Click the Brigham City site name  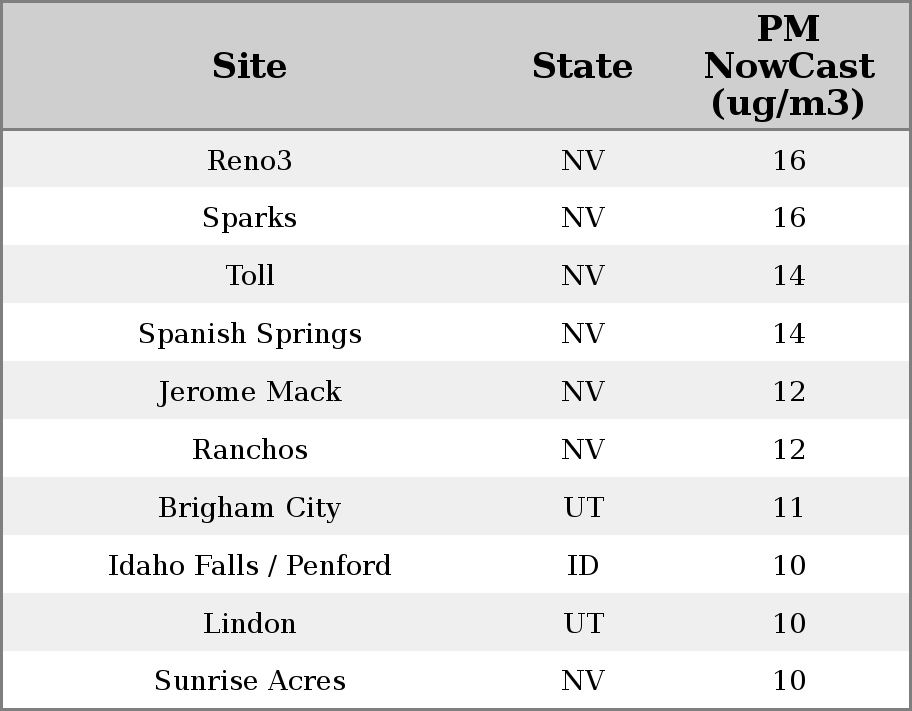pyautogui.click(x=249, y=508)
